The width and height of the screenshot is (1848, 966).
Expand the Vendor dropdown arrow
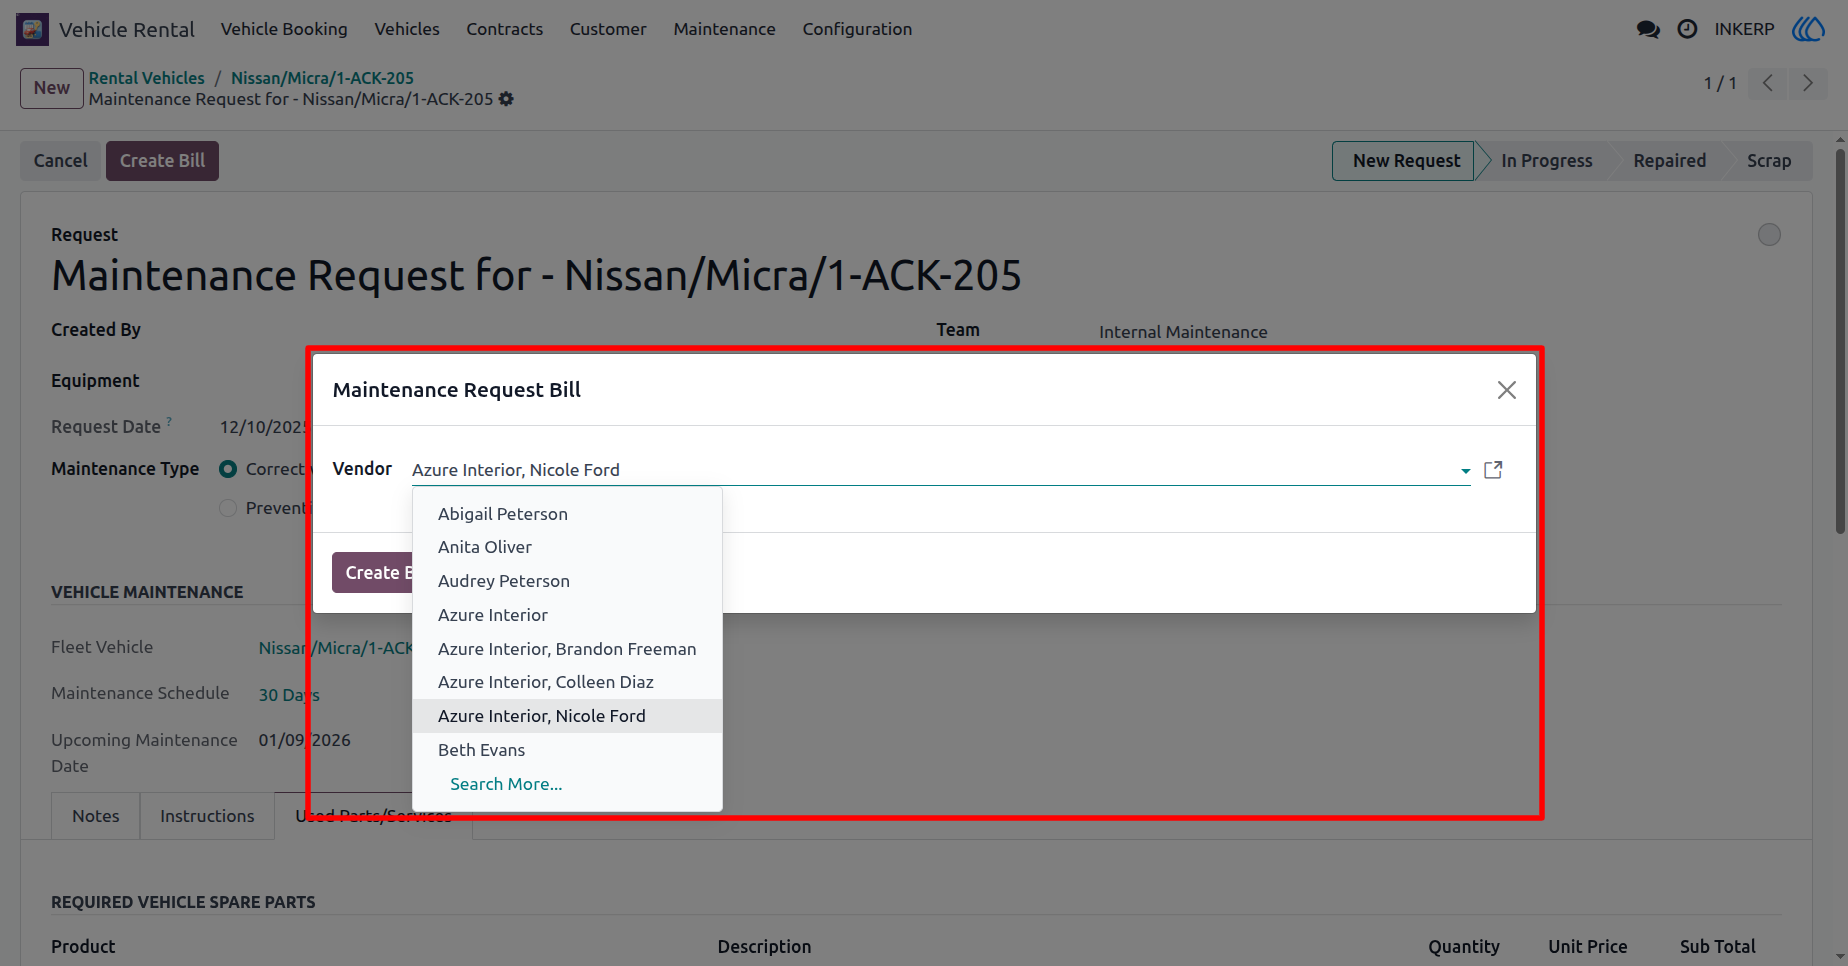point(1465,471)
